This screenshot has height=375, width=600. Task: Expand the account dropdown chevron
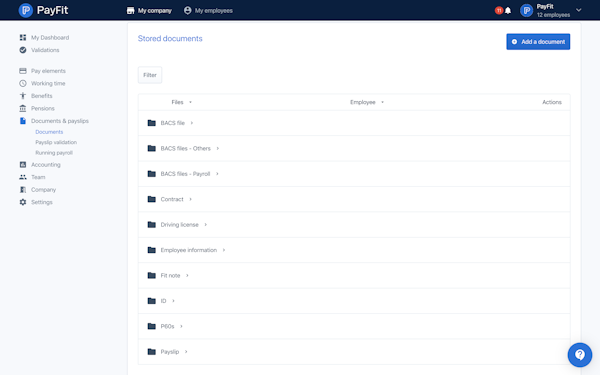[x=579, y=10]
